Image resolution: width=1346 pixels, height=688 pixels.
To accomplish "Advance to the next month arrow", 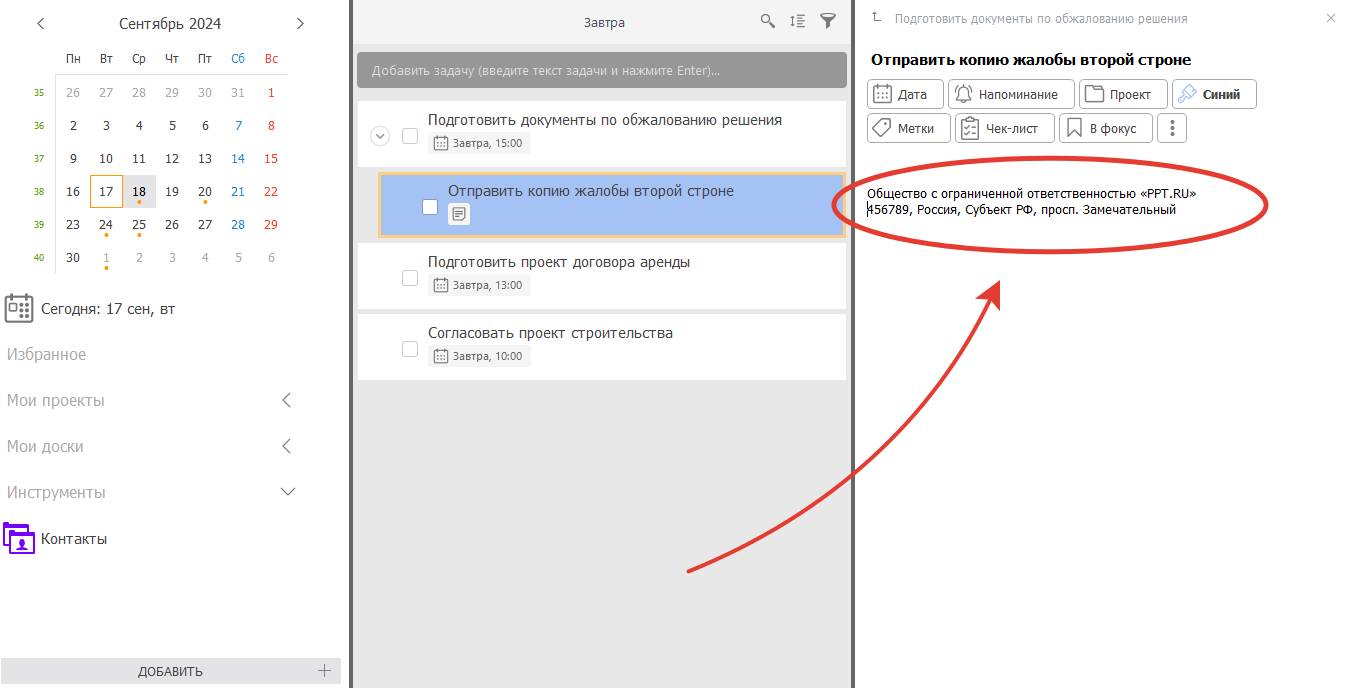I will point(300,23).
